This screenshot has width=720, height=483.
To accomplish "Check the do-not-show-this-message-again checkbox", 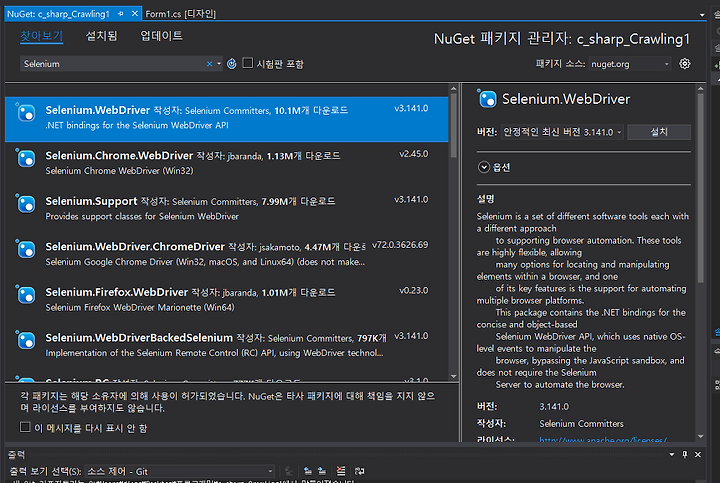I will [x=25, y=427].
